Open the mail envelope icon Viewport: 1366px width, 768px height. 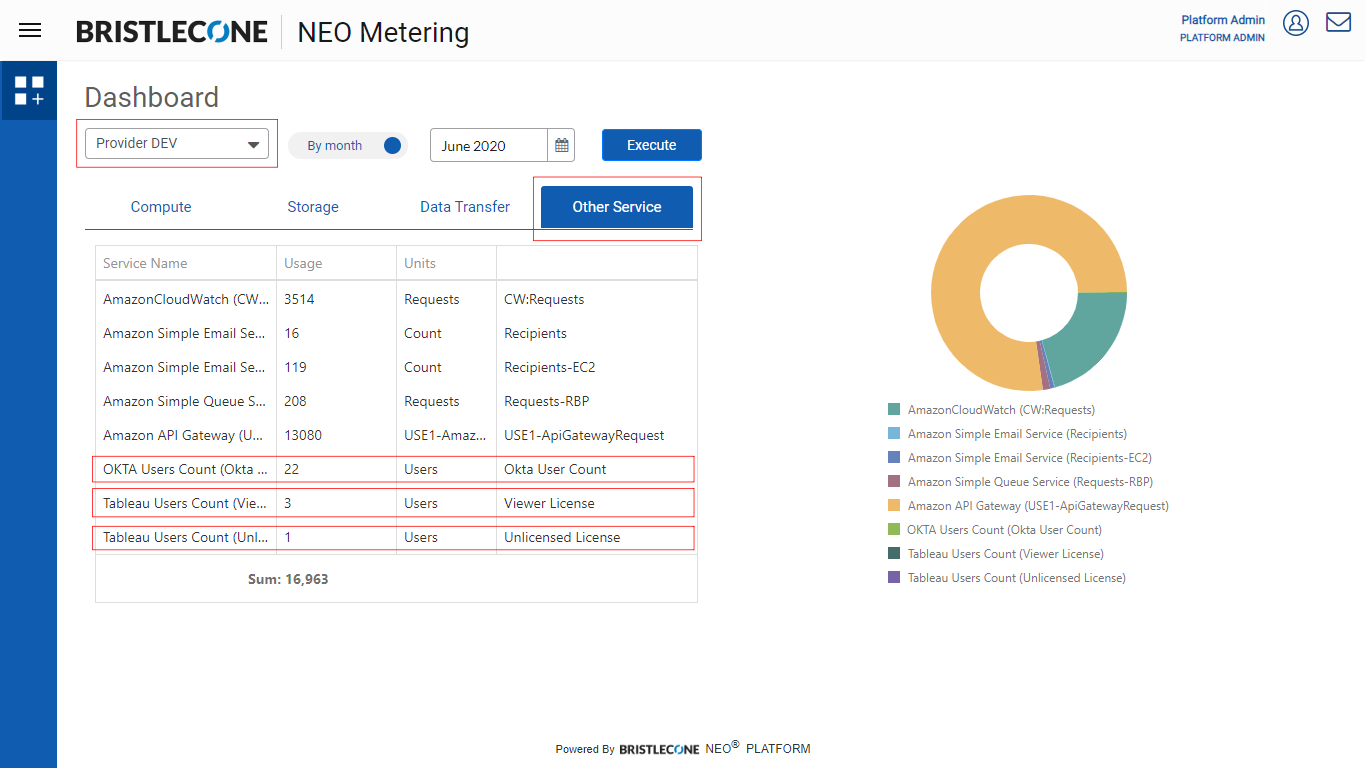click(x=1338, y=22)
